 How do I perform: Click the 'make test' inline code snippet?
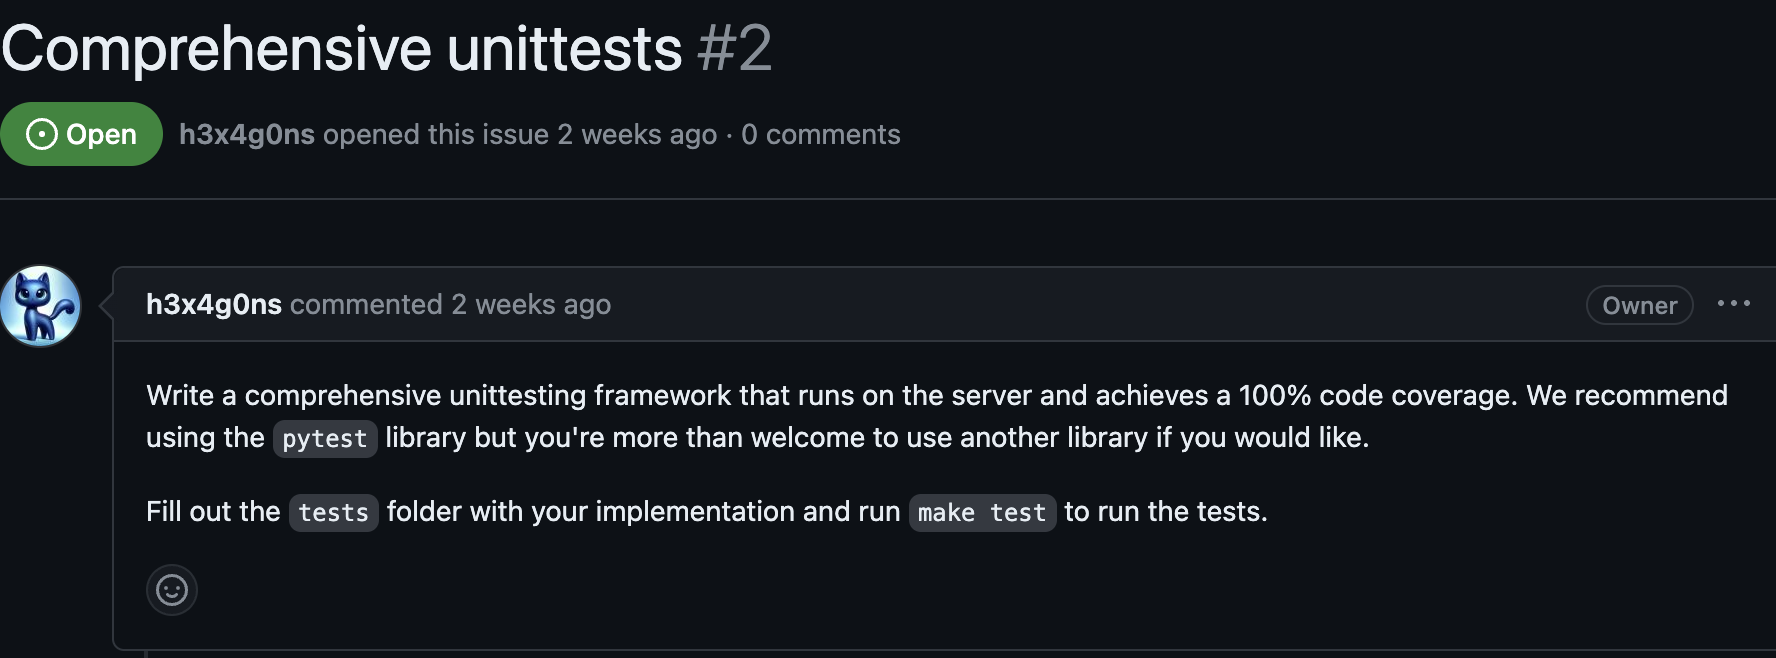point(982,512)
